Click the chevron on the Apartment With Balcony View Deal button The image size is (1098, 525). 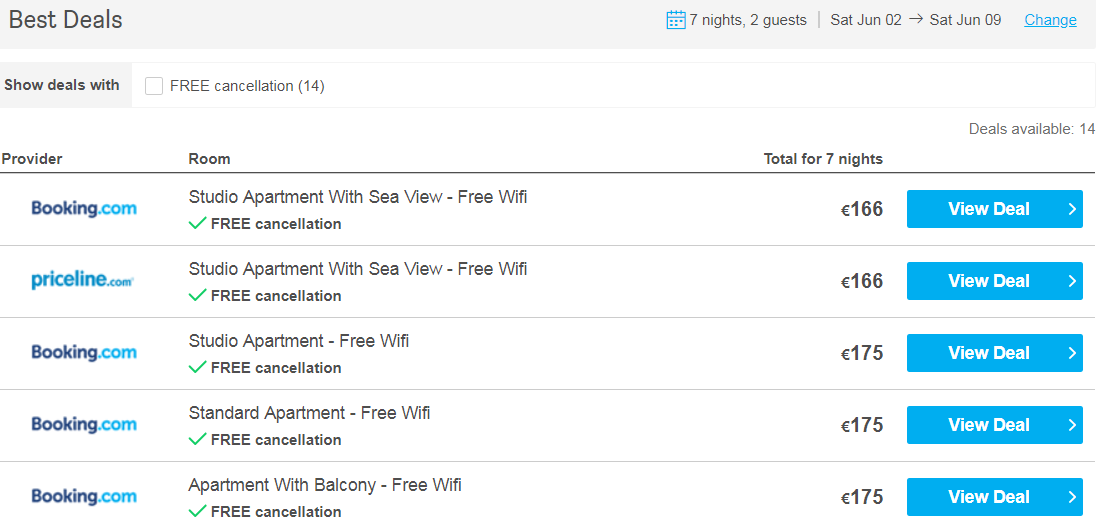[x=1071, y=497]
